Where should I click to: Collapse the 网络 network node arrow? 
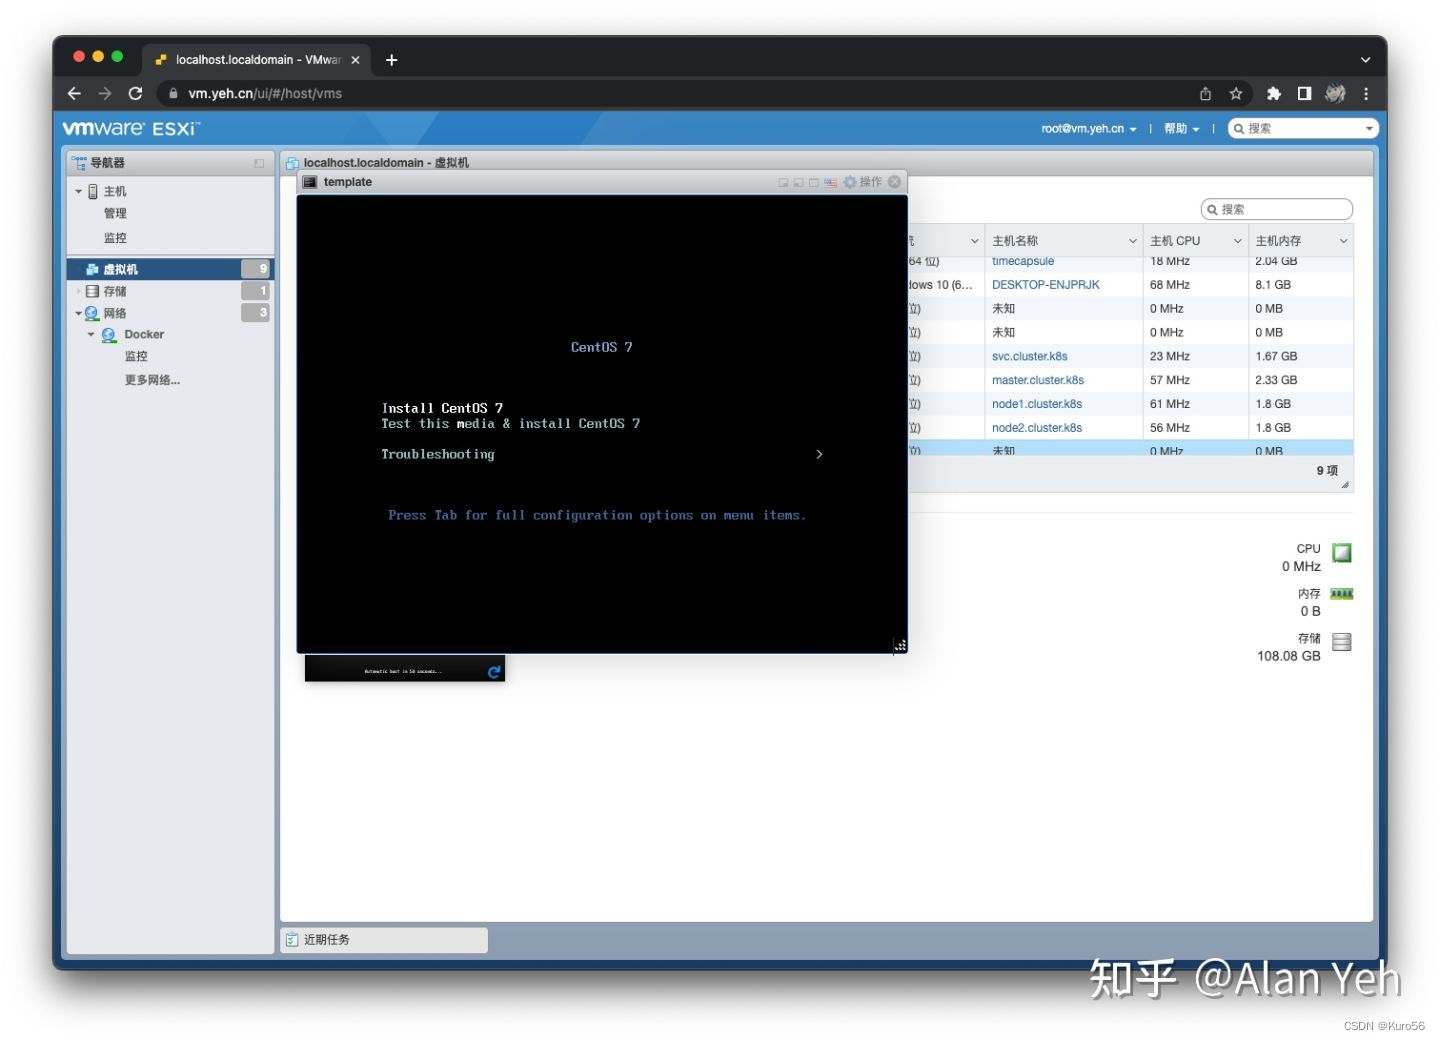(79, 313)
